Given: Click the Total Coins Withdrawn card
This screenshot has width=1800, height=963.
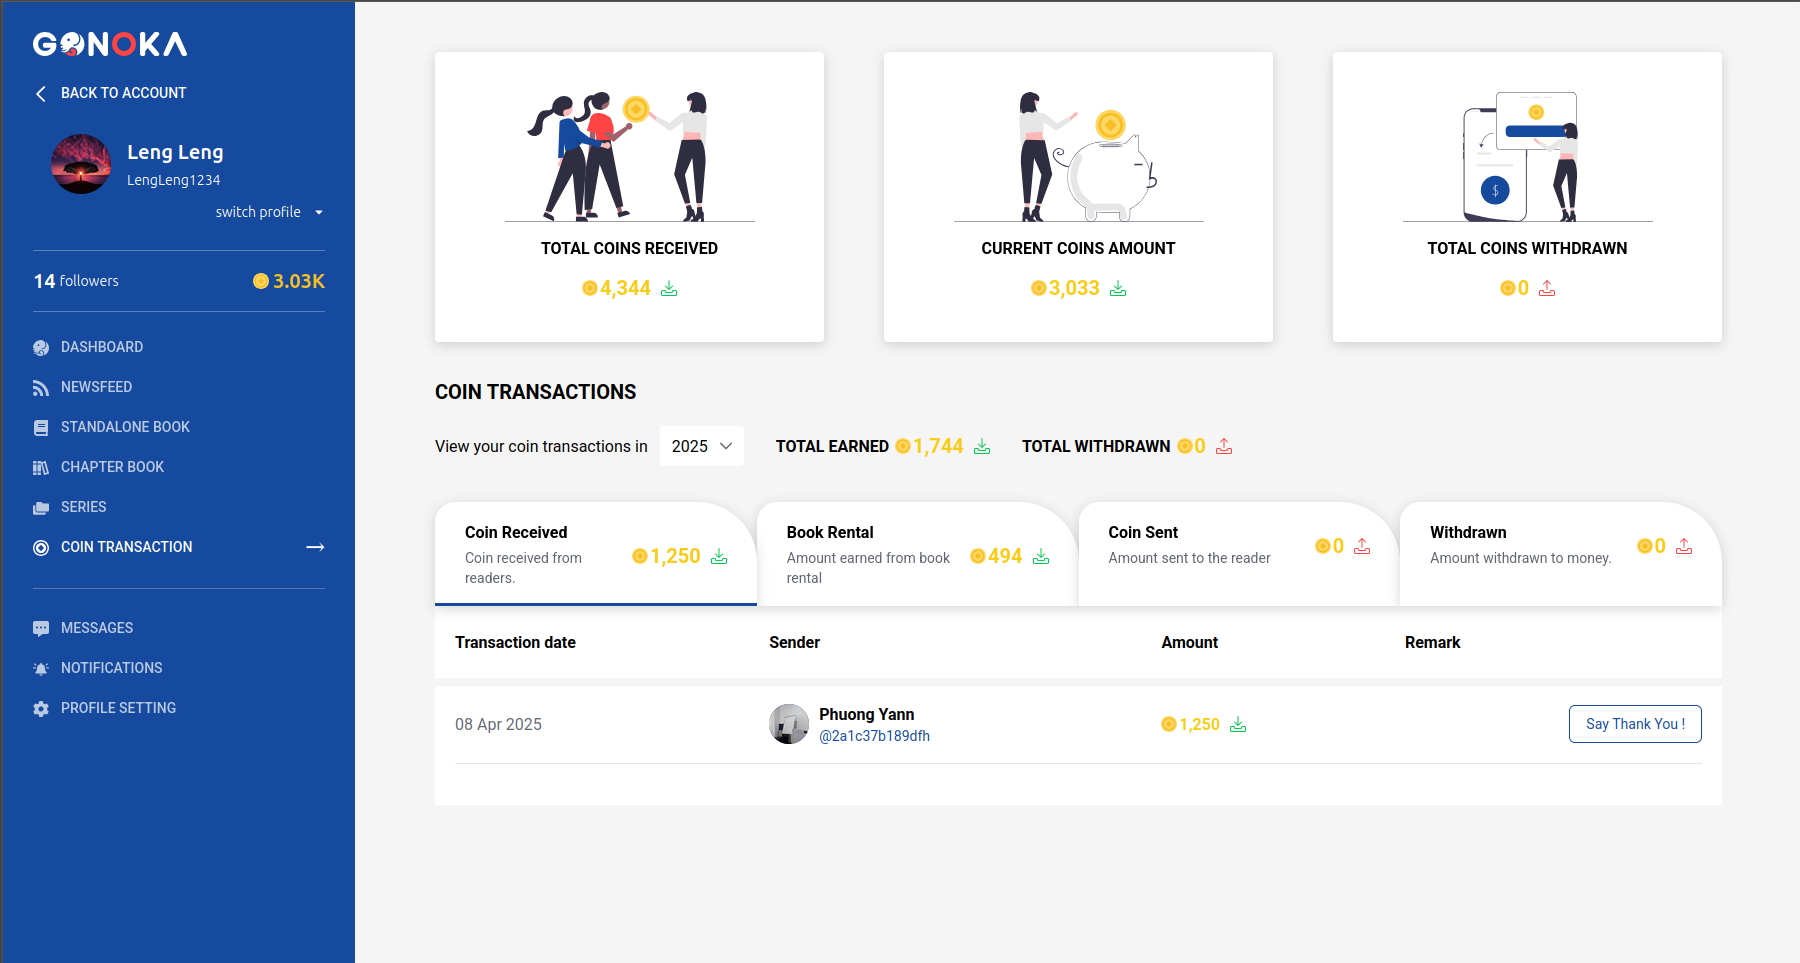Looking at the screenshot, I should 1526,197.
